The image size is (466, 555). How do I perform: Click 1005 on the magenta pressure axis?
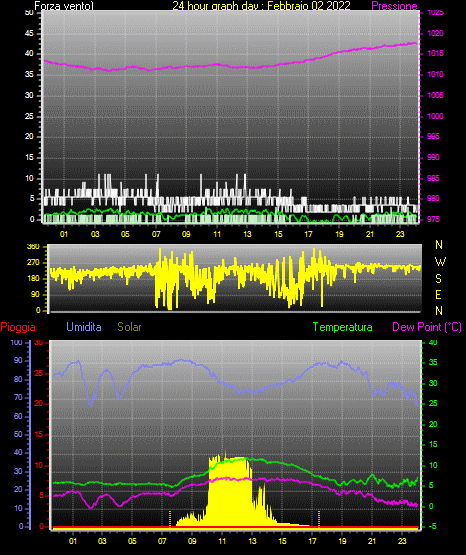coord(435,95)
